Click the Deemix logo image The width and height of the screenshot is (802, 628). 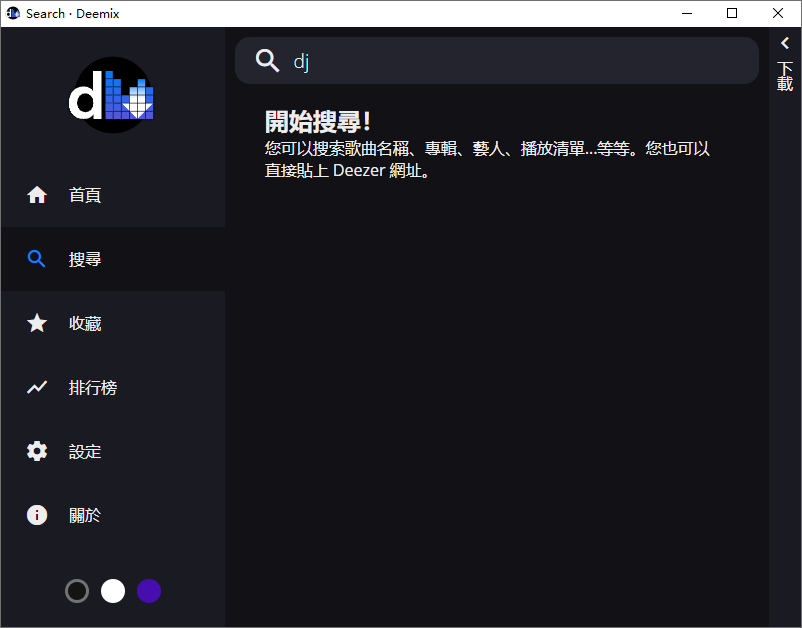(x=111, y=95)
